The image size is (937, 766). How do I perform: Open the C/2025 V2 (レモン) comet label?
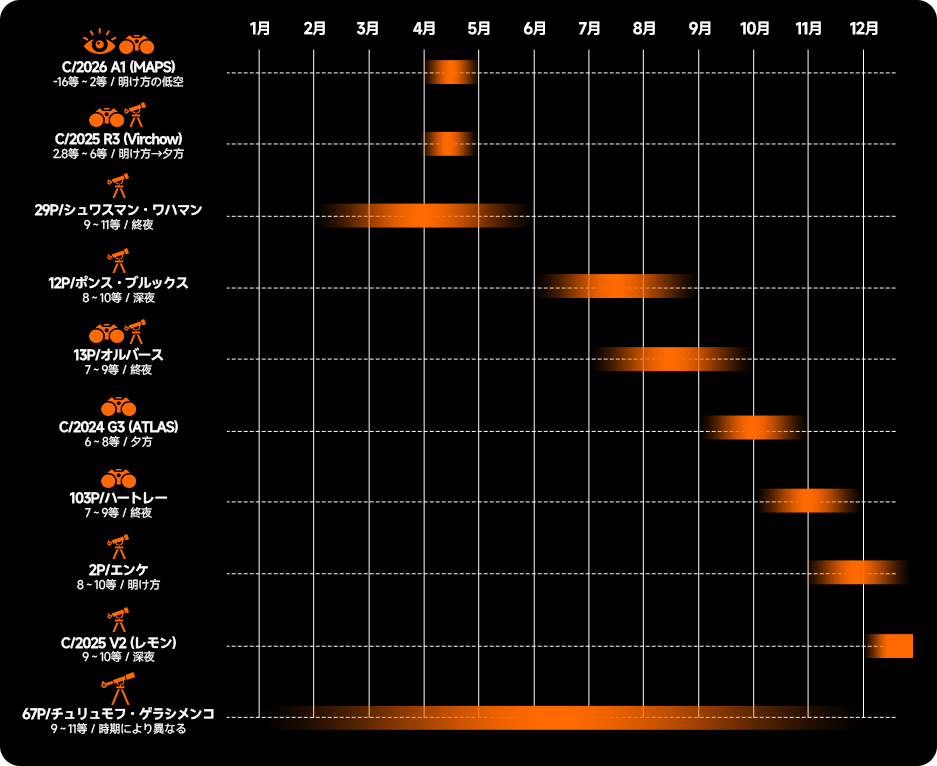(118, 642)
